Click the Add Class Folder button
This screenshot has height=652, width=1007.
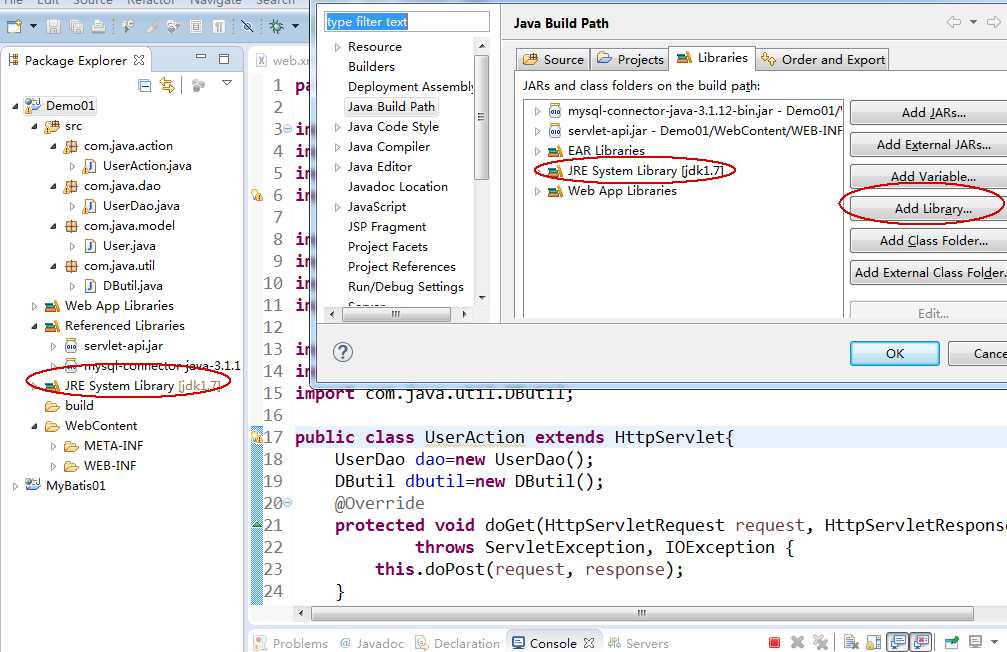(x=933, y=241)
